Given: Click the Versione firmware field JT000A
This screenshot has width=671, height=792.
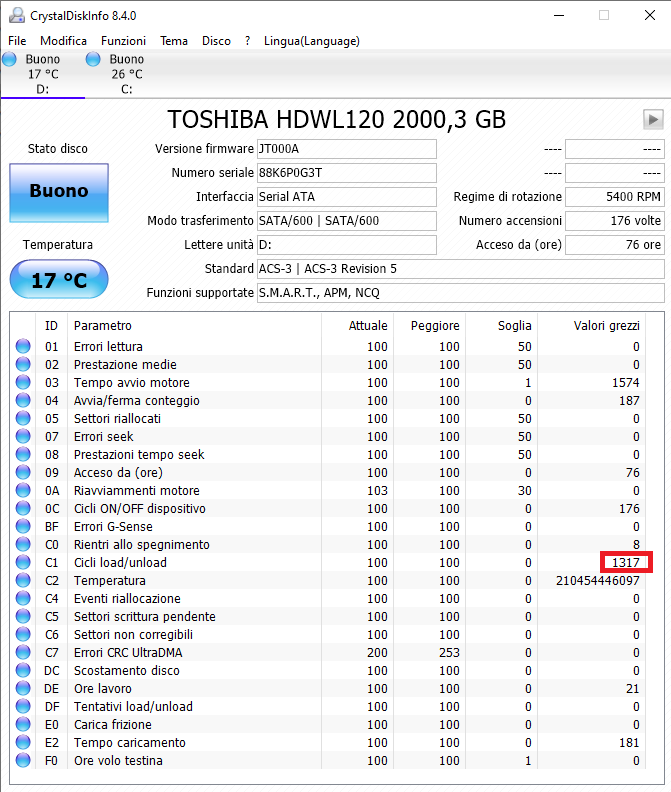Looking at the screenshot, I should 347,148.
